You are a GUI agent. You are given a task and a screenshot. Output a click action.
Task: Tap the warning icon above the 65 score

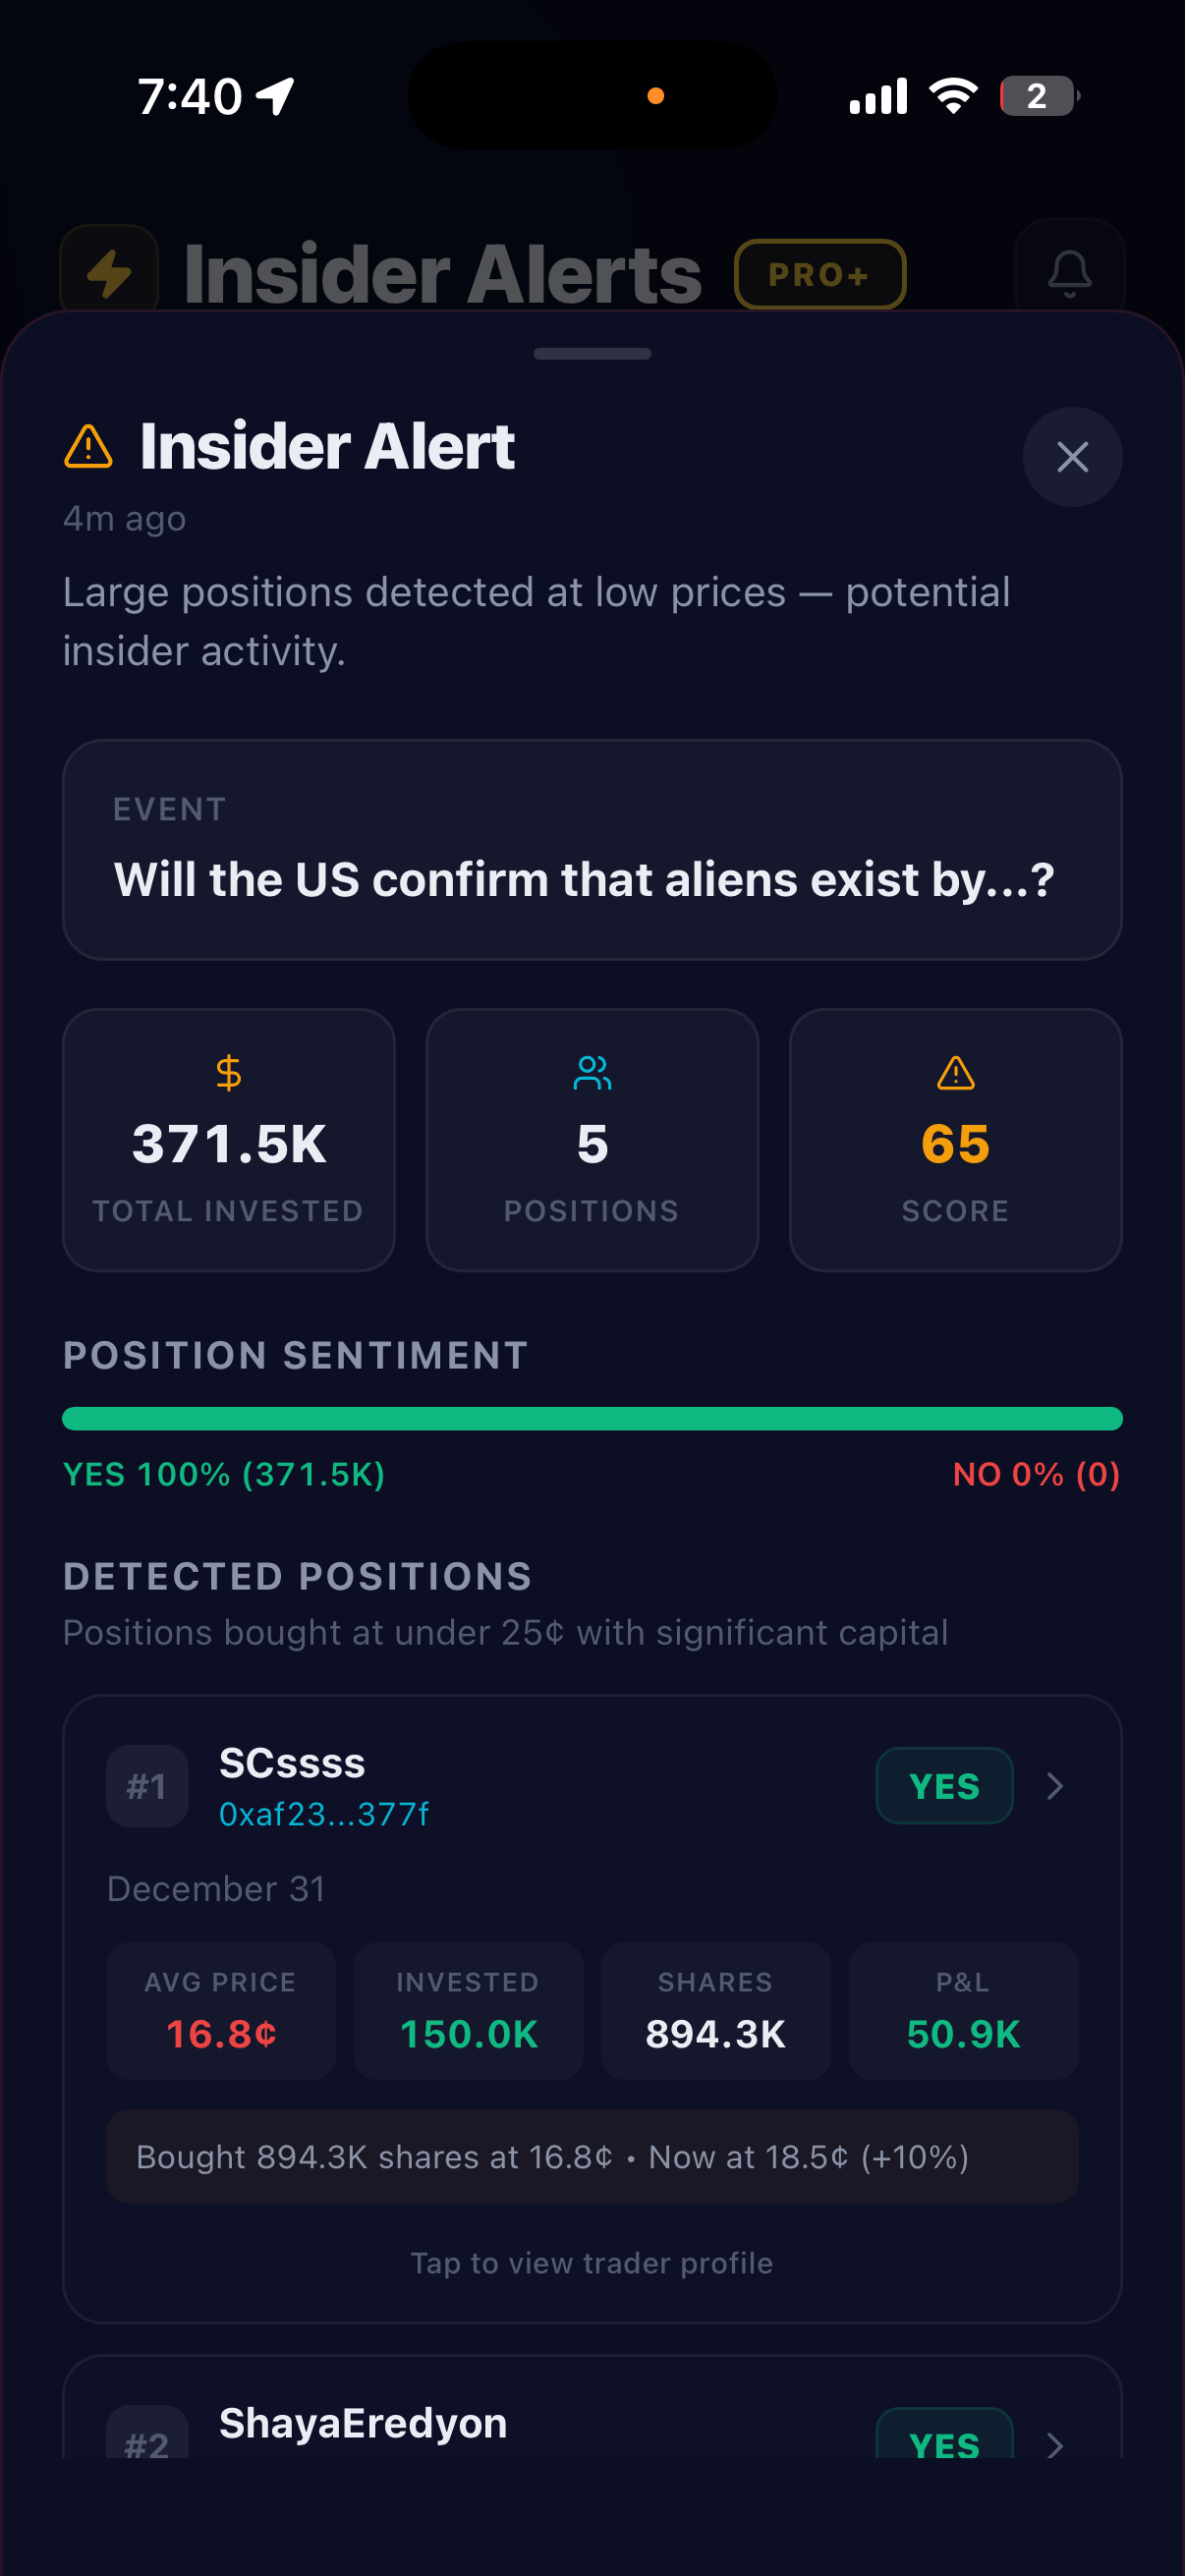tap(955, 1073)
